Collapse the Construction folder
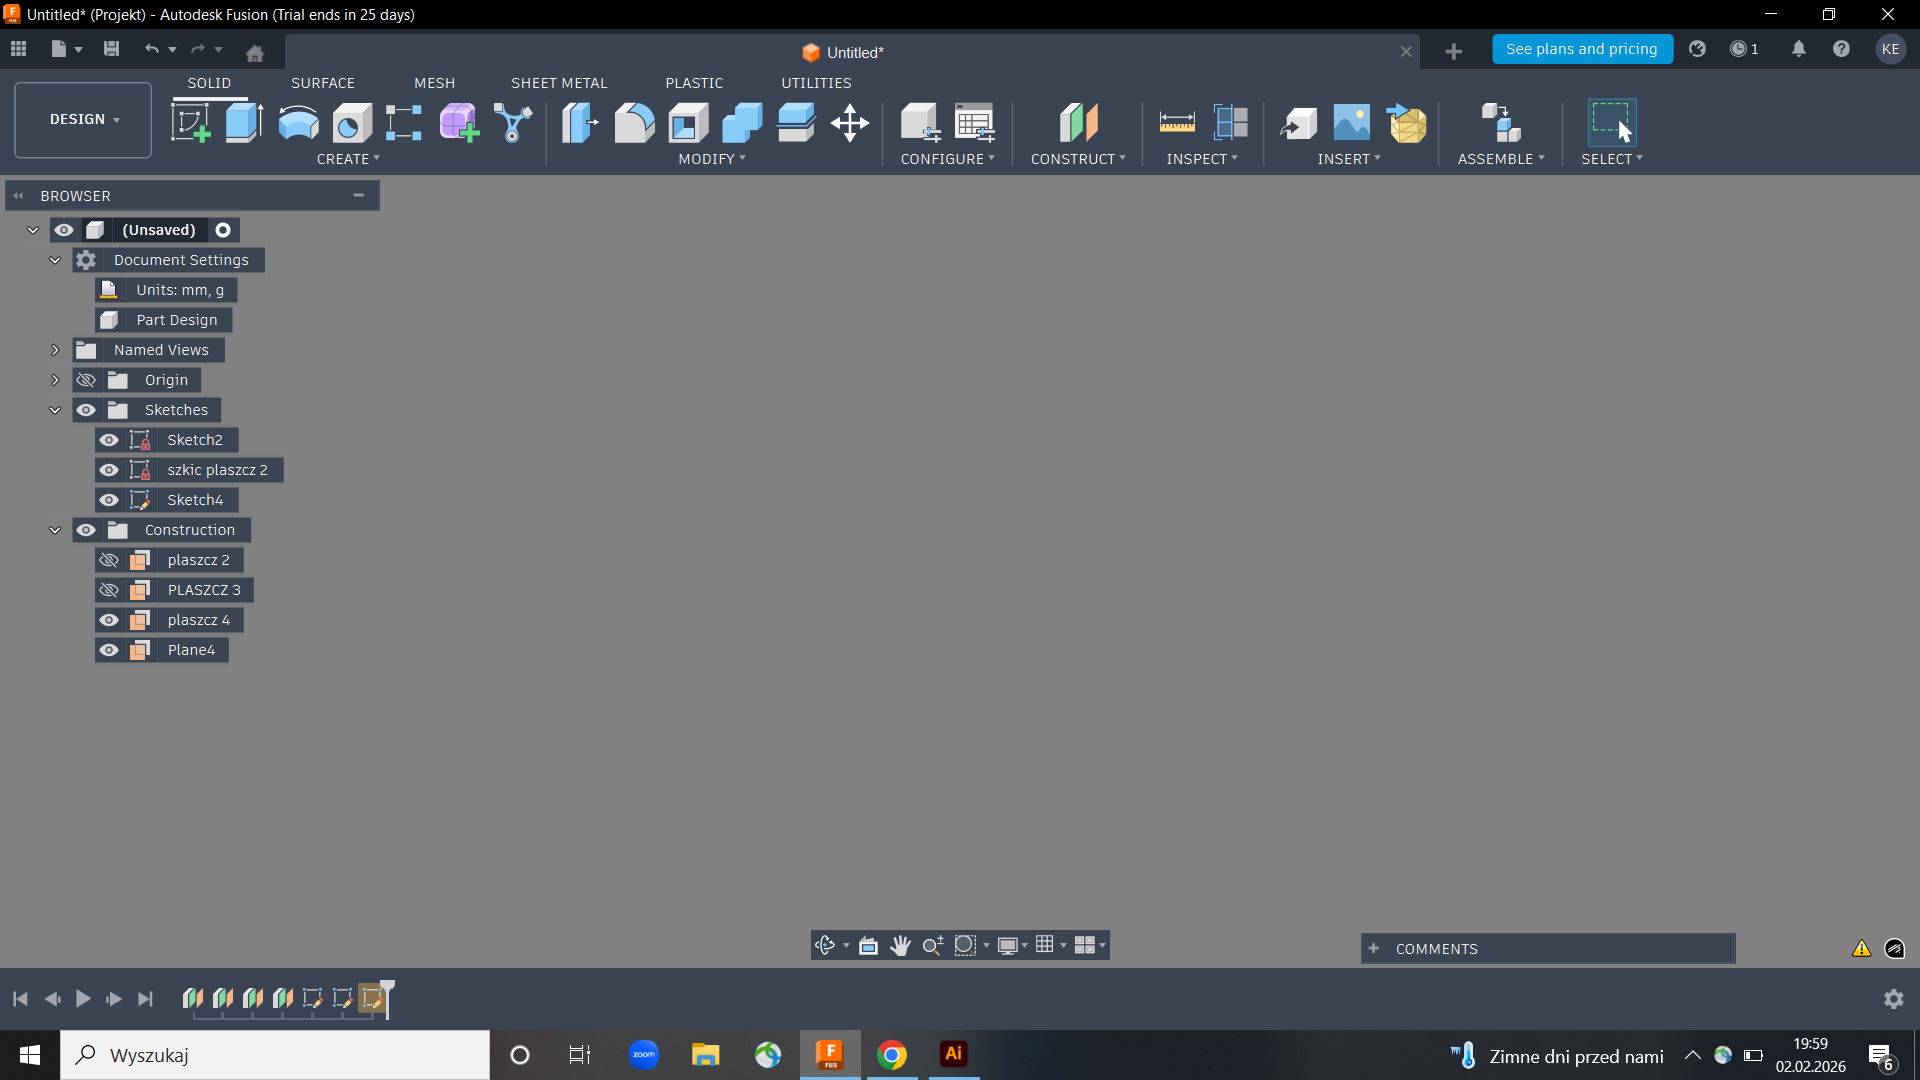 coord(55,530)
